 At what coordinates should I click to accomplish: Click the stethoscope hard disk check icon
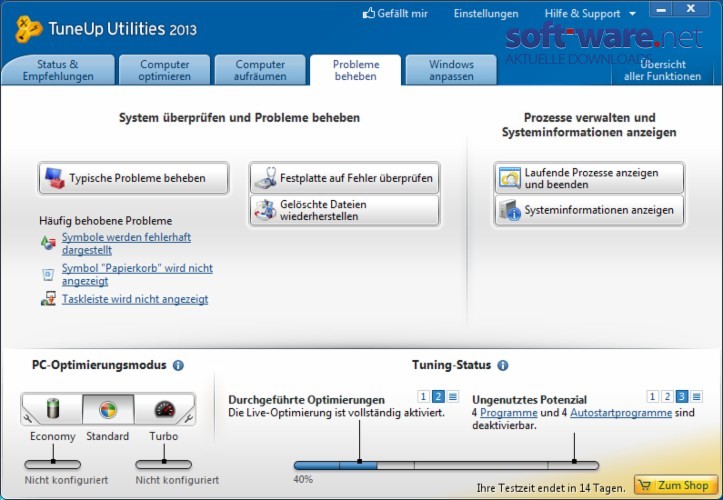266,178
